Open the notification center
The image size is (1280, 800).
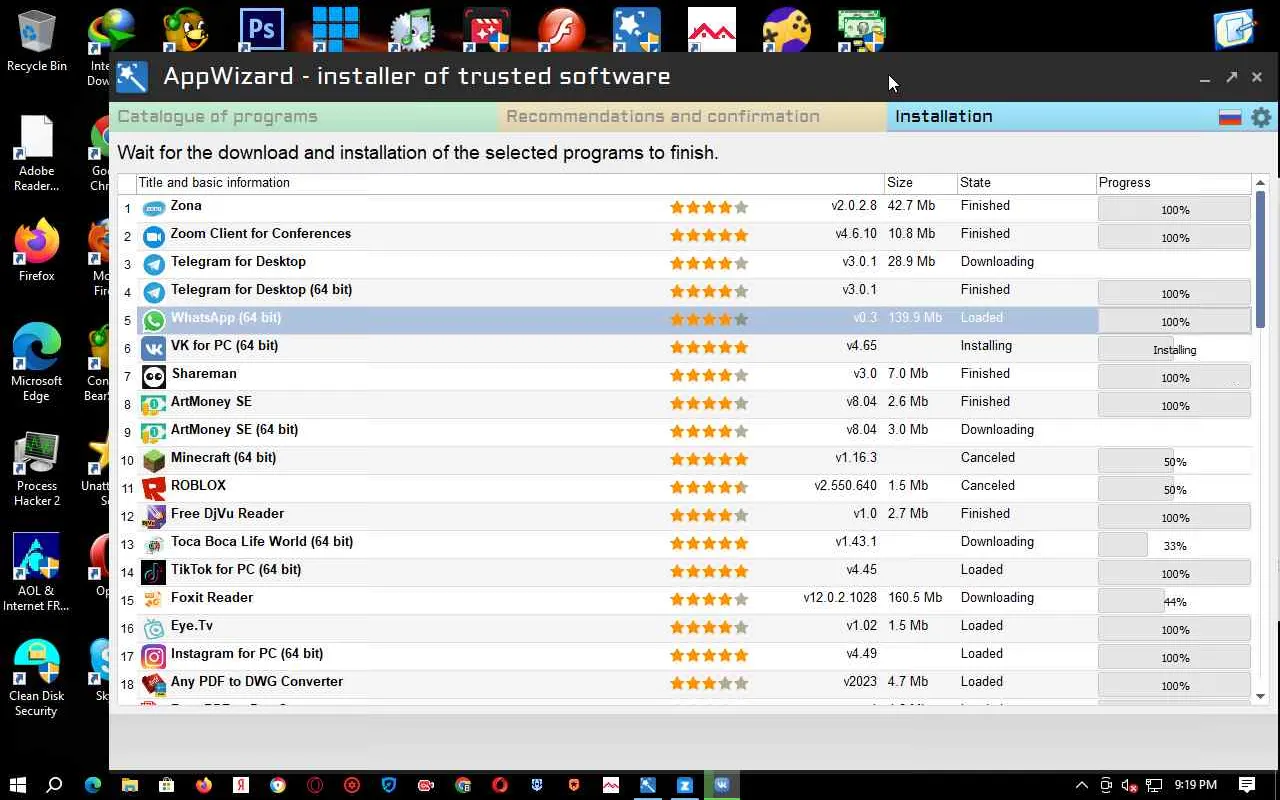[x=1247, y=785]
